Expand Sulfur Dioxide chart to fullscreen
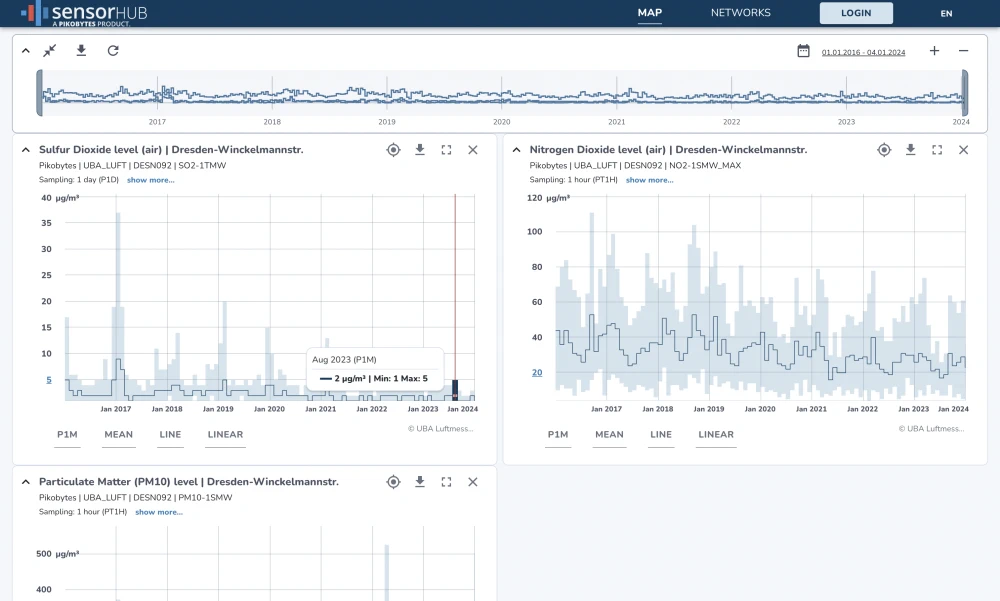Viewport: 1000px width, 601px height. (x=446, y=150)
